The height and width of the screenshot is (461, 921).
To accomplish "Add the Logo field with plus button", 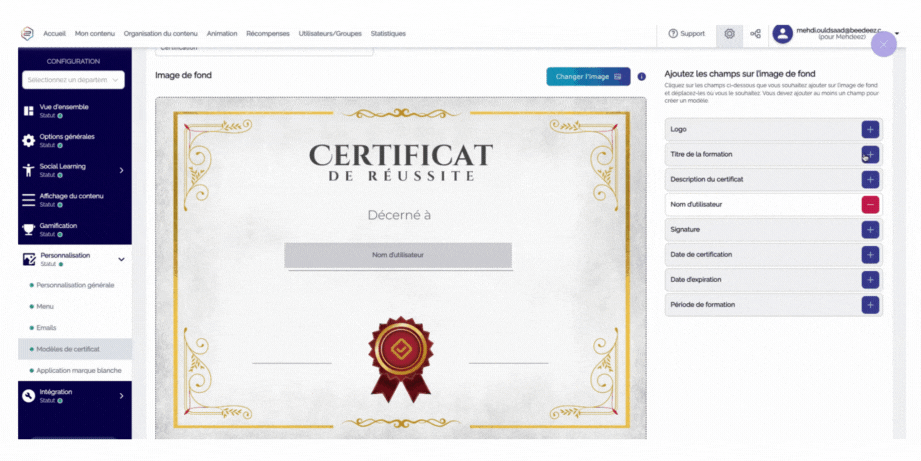I will click(870, 129).
